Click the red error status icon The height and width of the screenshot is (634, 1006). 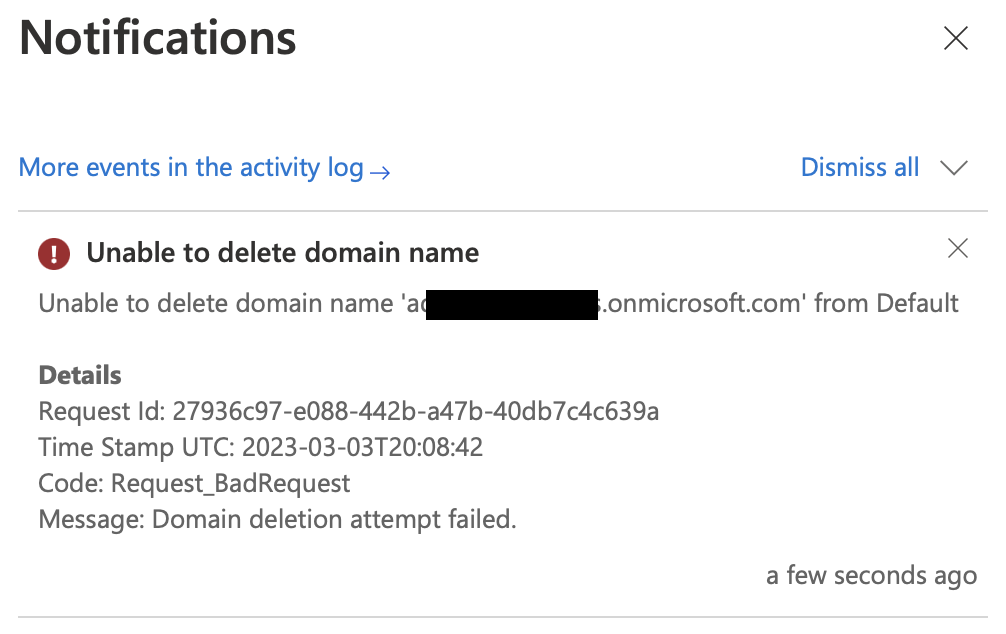coord(54,254)
